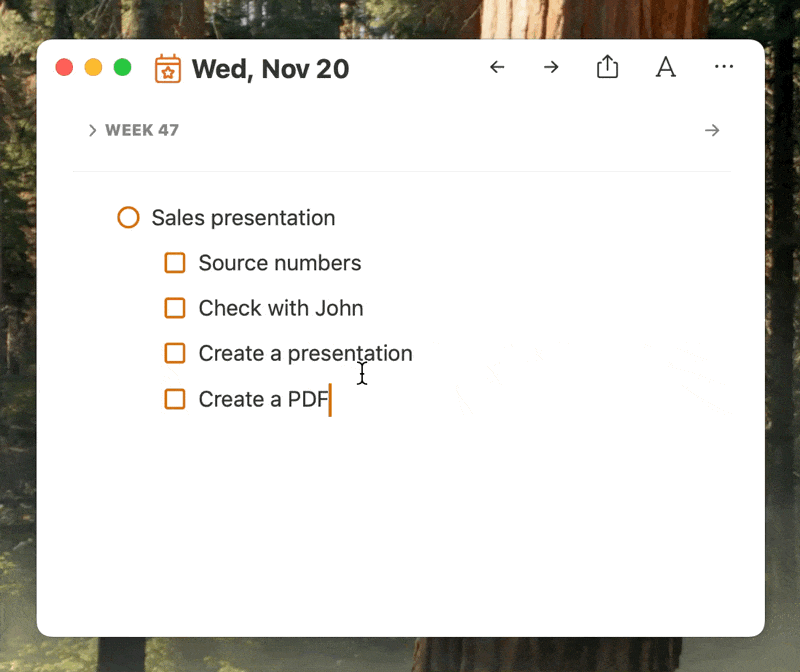Go forward to the next note
Image resolution: width=800 pixels, height=672 pixels.
tap(551, 67)
